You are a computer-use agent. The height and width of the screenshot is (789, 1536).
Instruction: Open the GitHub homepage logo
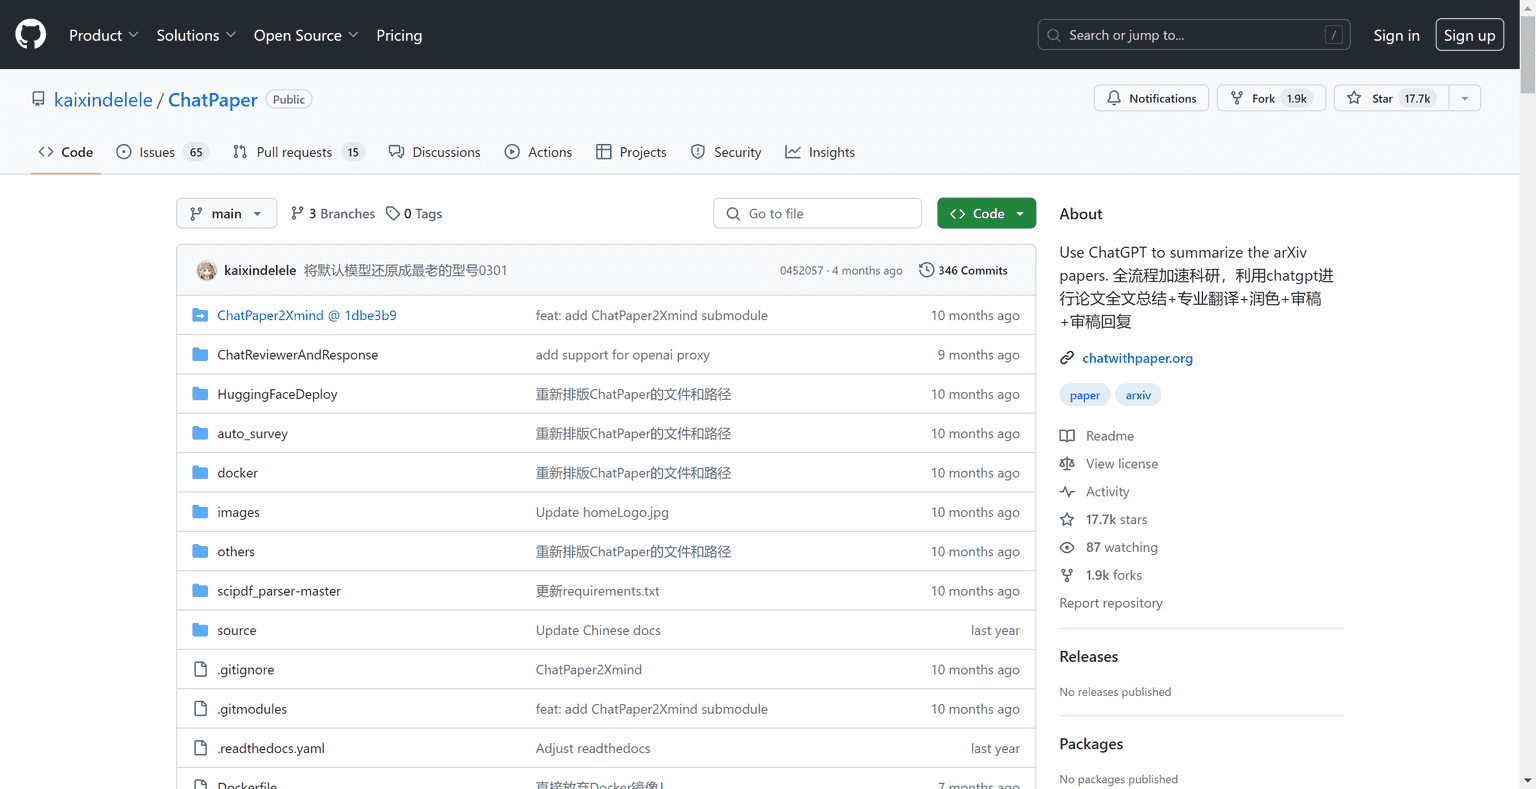click(31, 34)
